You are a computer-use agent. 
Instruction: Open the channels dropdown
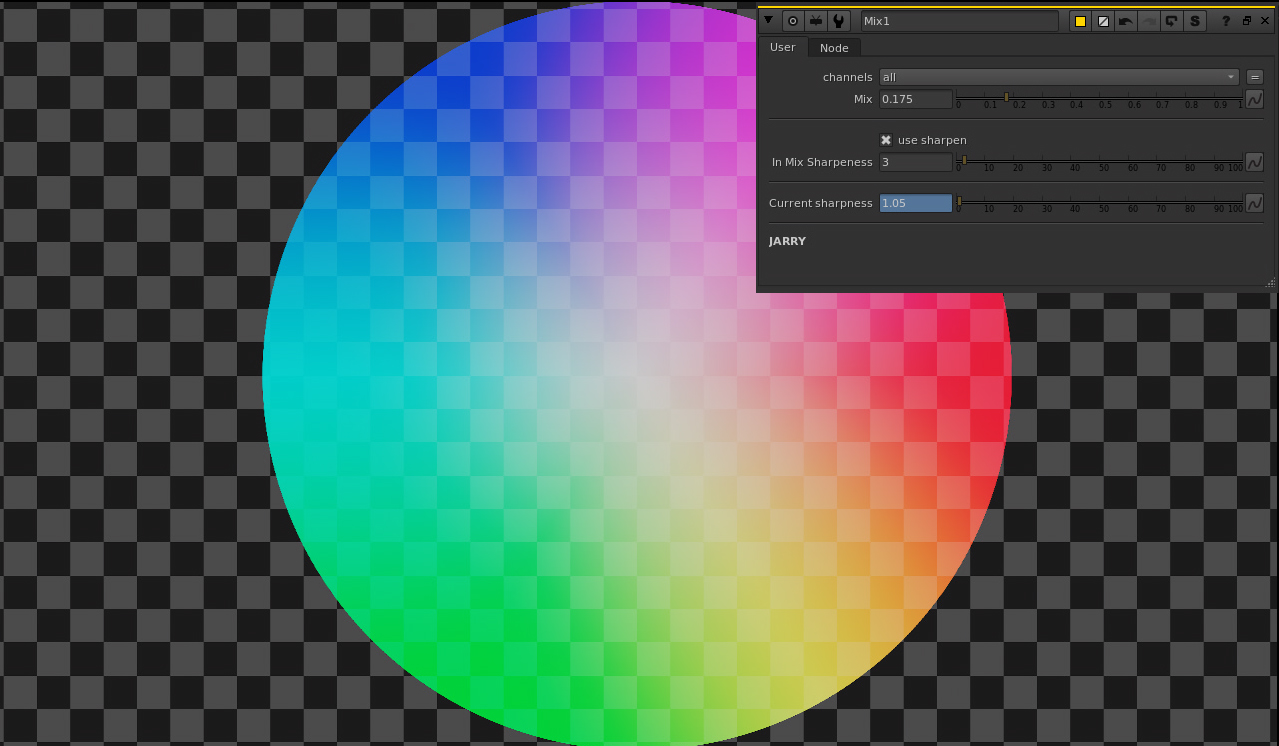click(1058, 77)
